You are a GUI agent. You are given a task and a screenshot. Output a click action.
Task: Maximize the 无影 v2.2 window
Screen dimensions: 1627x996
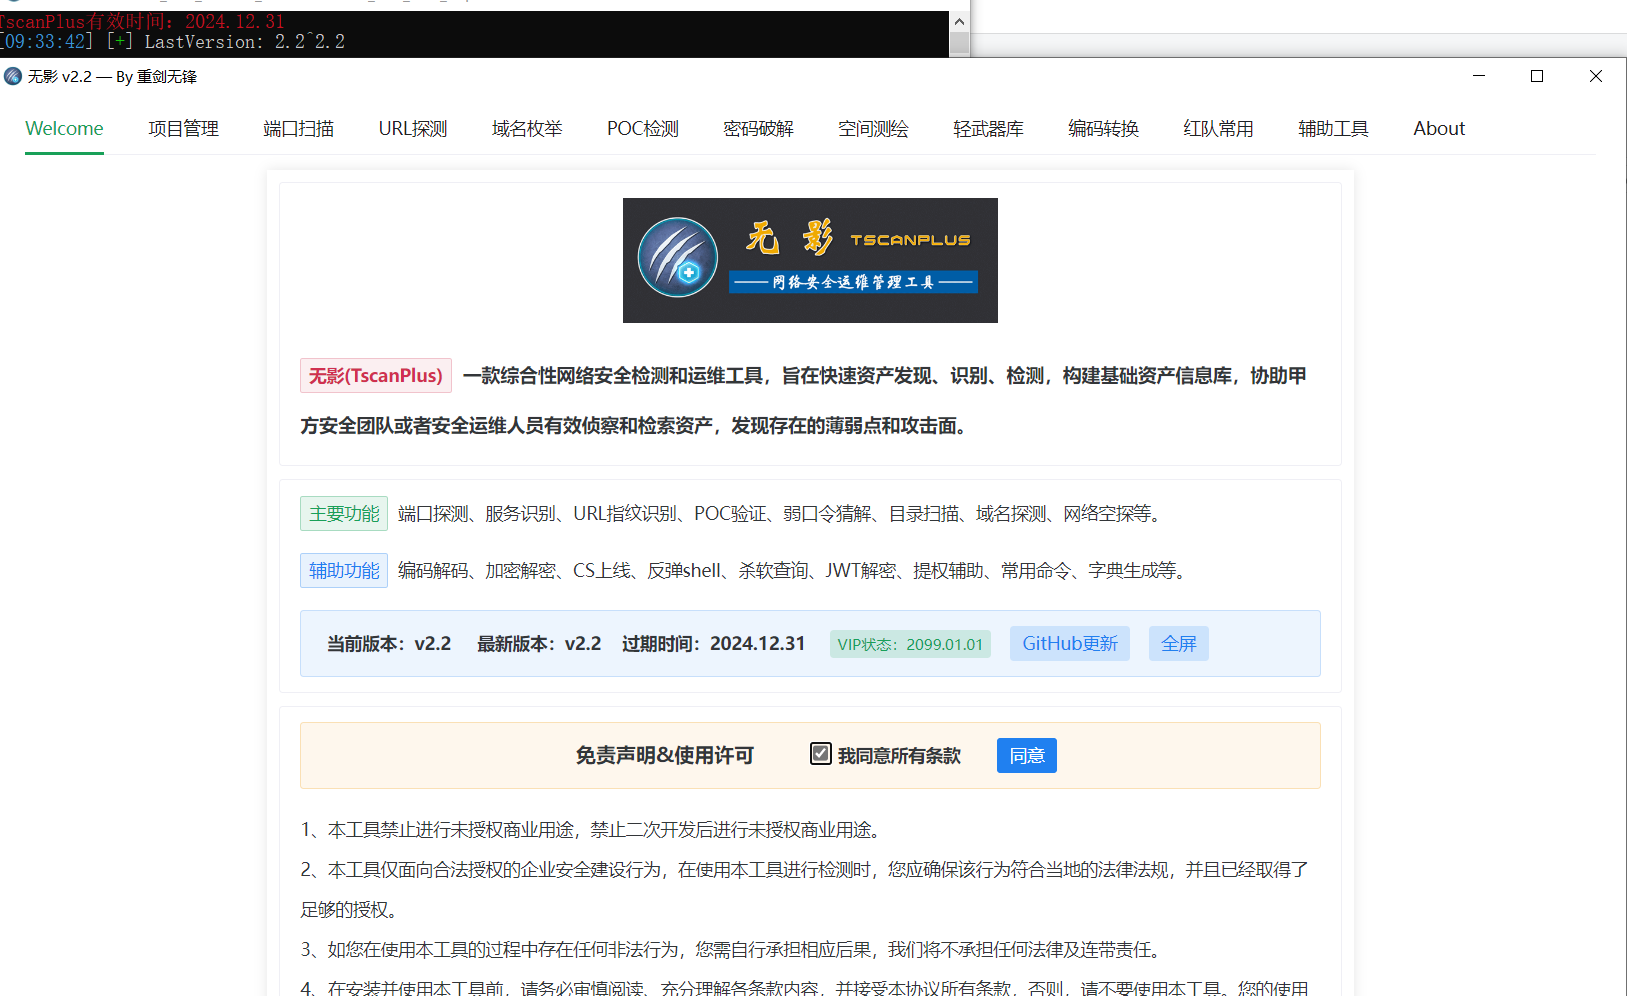point(1537,76)
